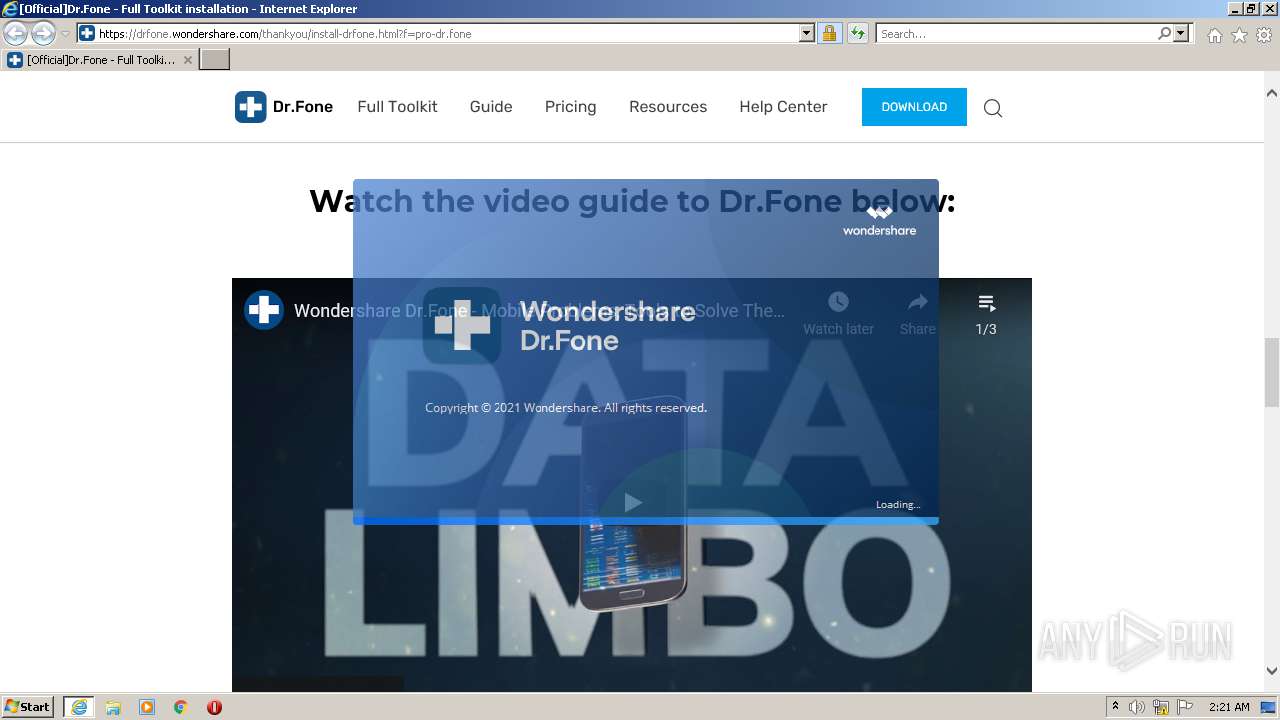The image size is (1280, 720).
Task: Click the blue DOWNLOAD button
Action: [x=914, y=107]
